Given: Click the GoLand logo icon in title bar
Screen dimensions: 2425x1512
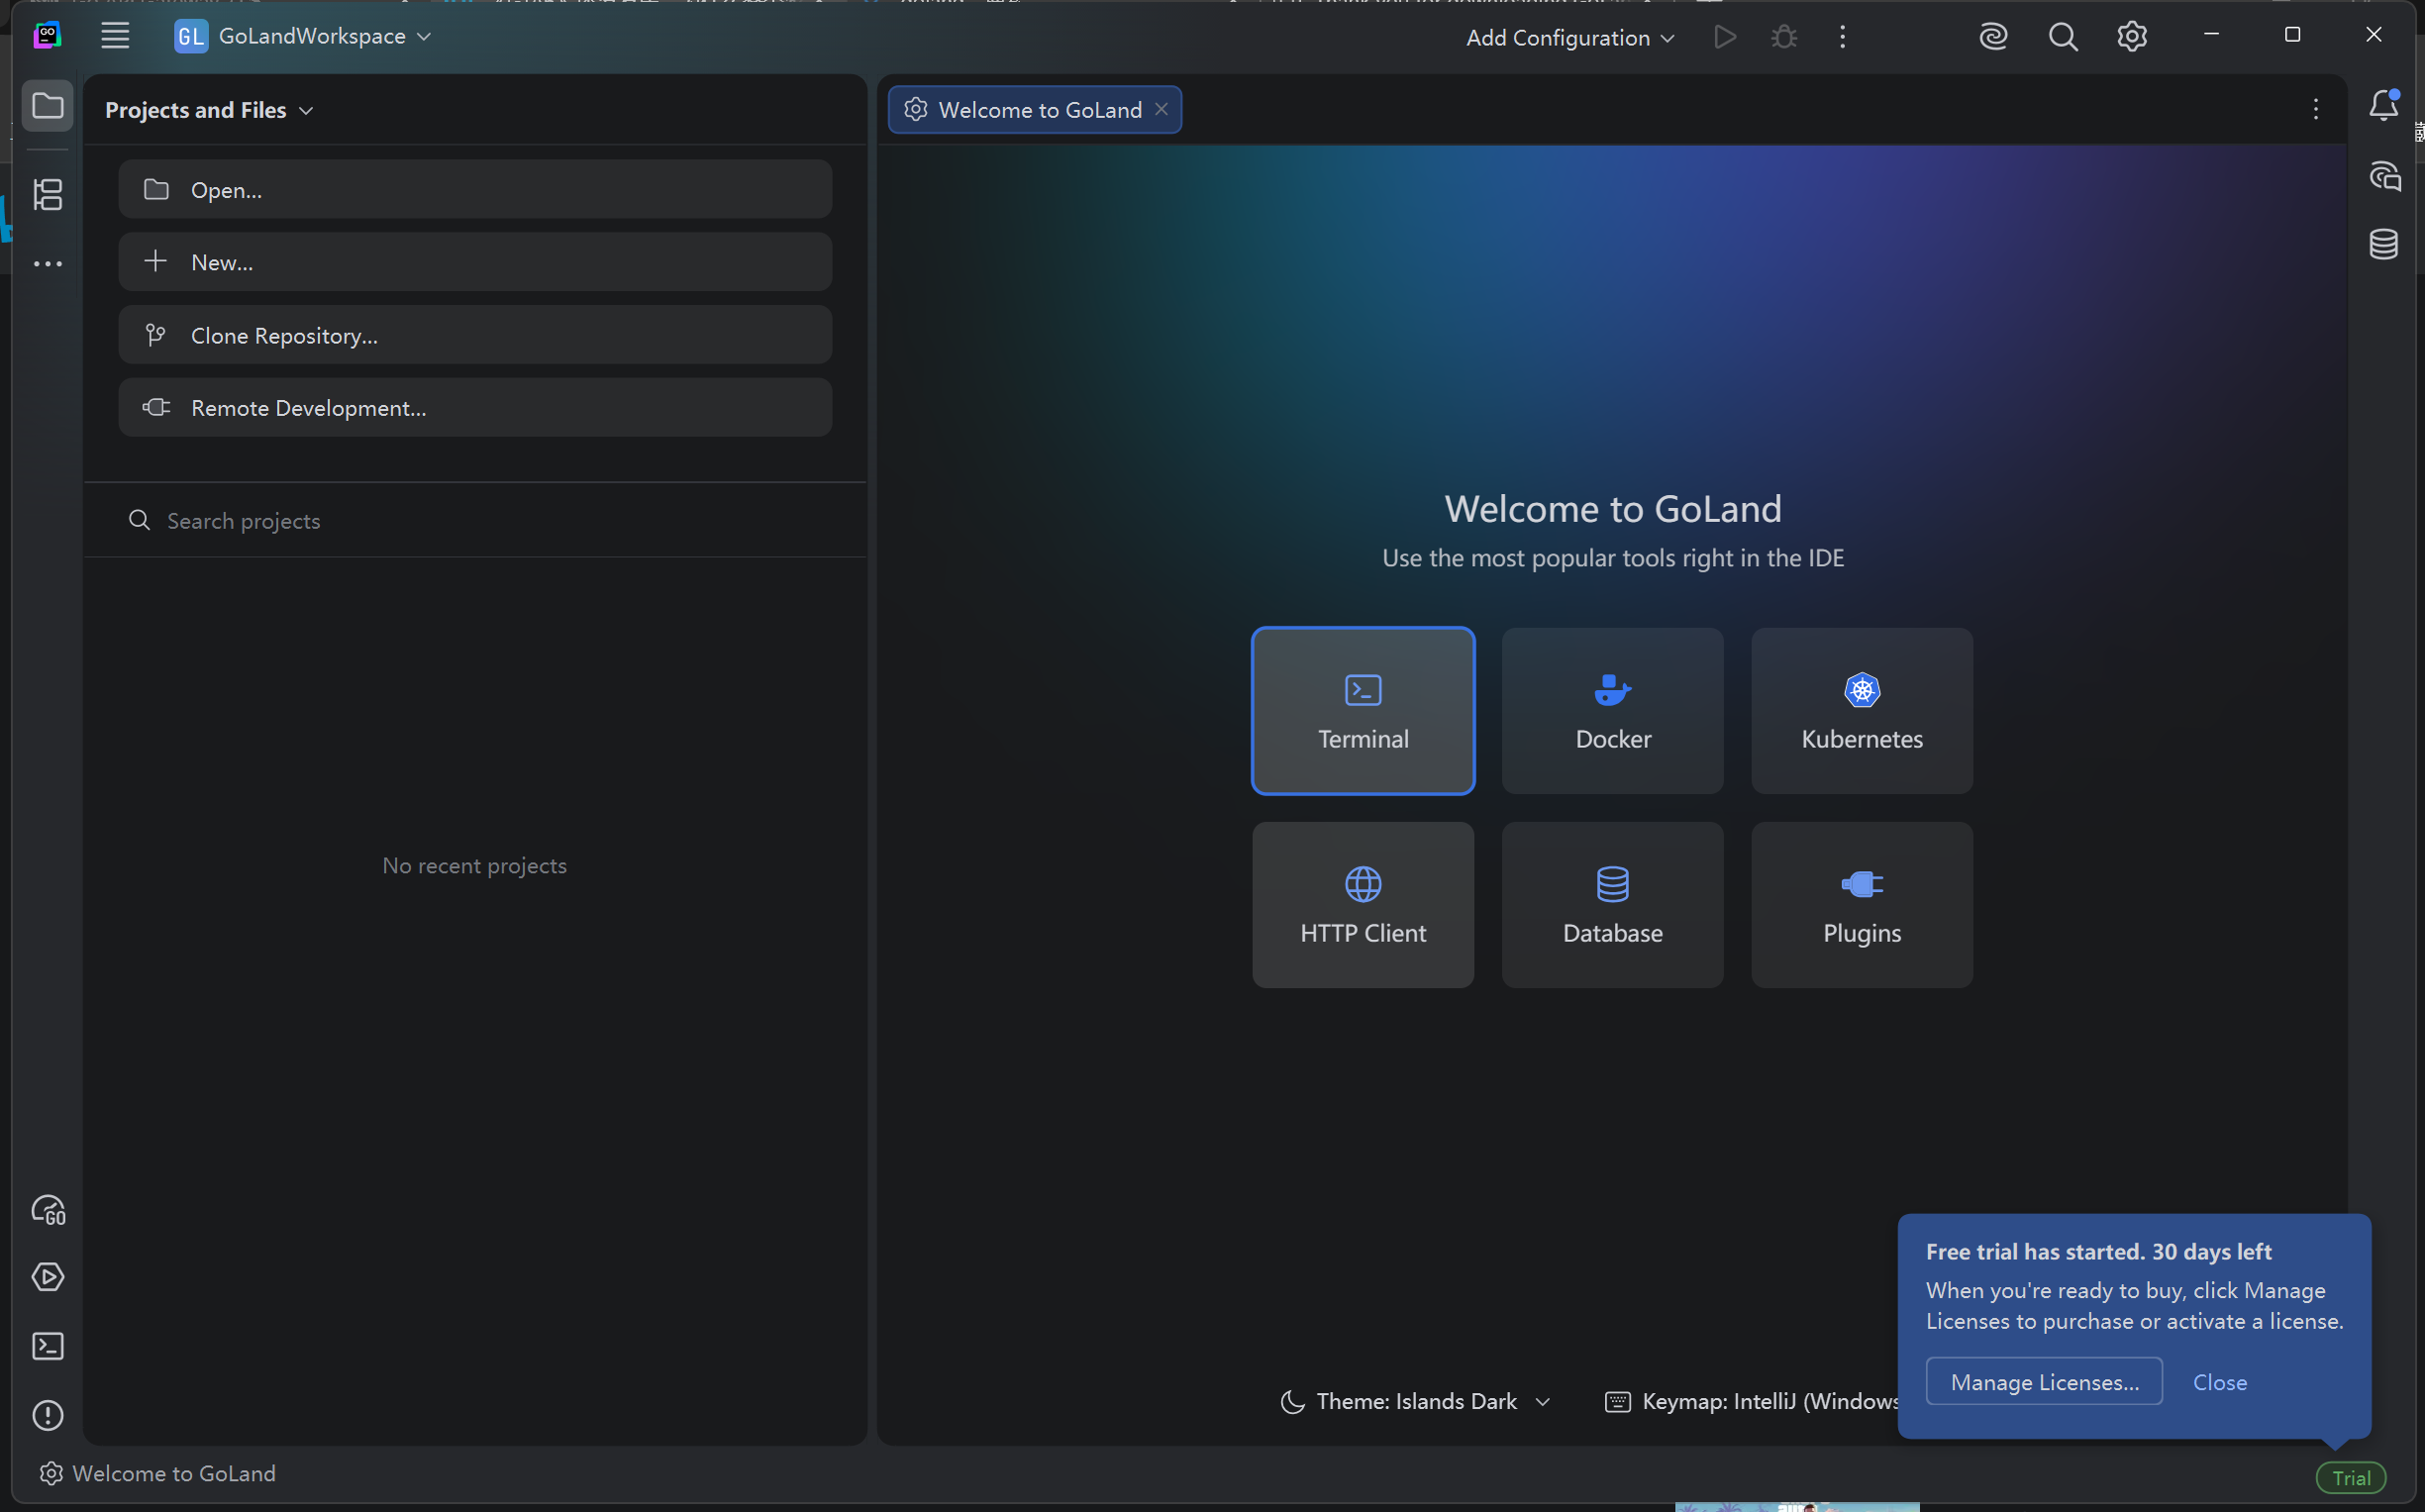Looking at the screenshot, I should [x=47, y=36].
